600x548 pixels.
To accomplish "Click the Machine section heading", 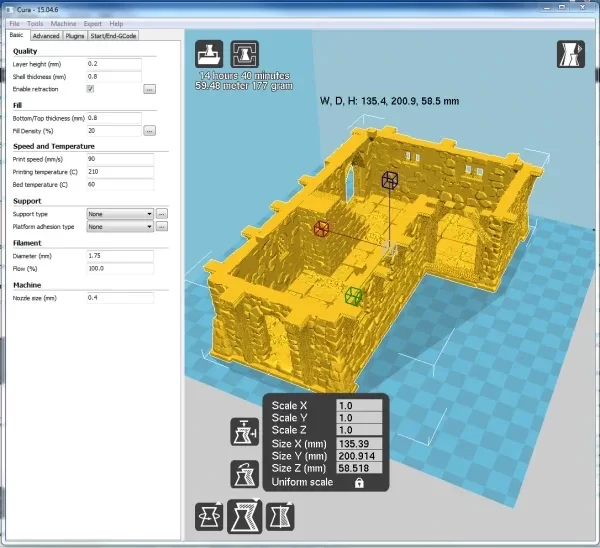I will tap(27, 285).
